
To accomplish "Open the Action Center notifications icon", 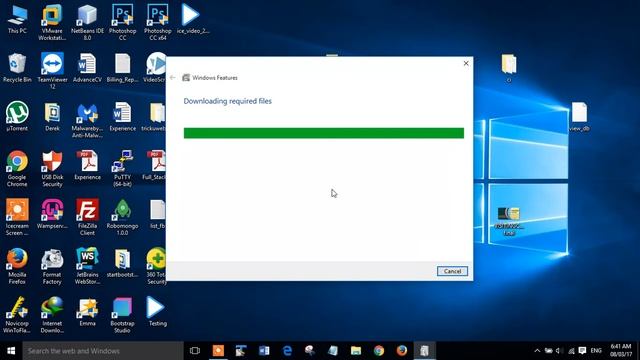I will click(582, 351).
